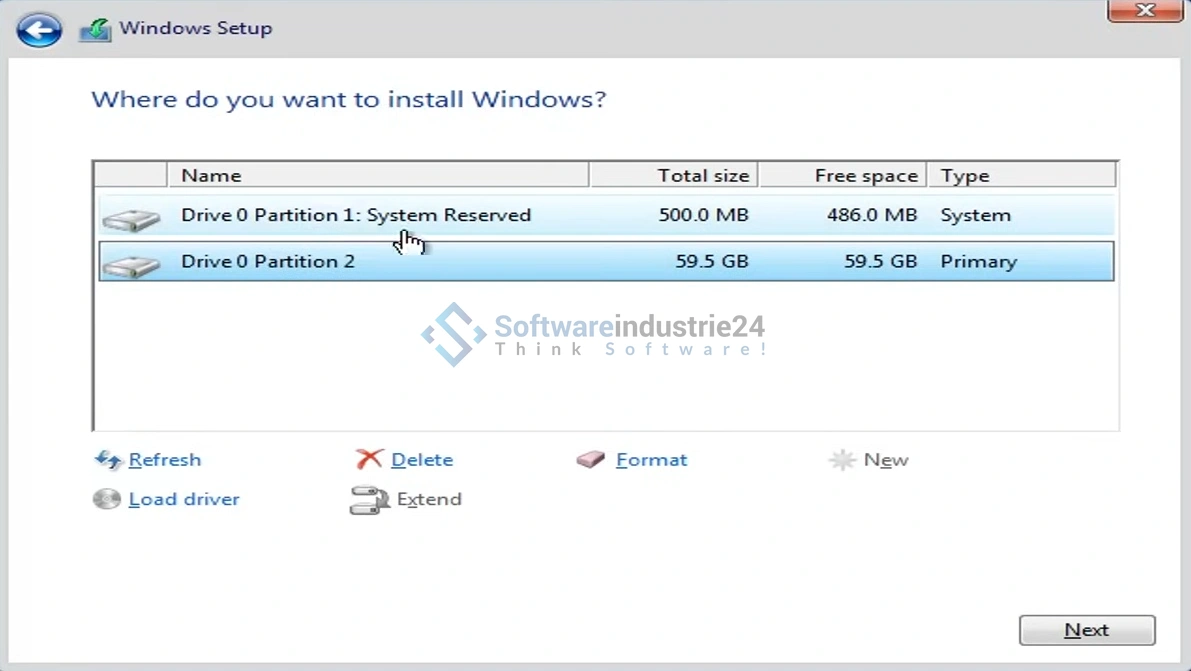Image resolution: width=1191 pixels, height=671 pixels.
Task: Open the Format link
Action: pos(651,460)
